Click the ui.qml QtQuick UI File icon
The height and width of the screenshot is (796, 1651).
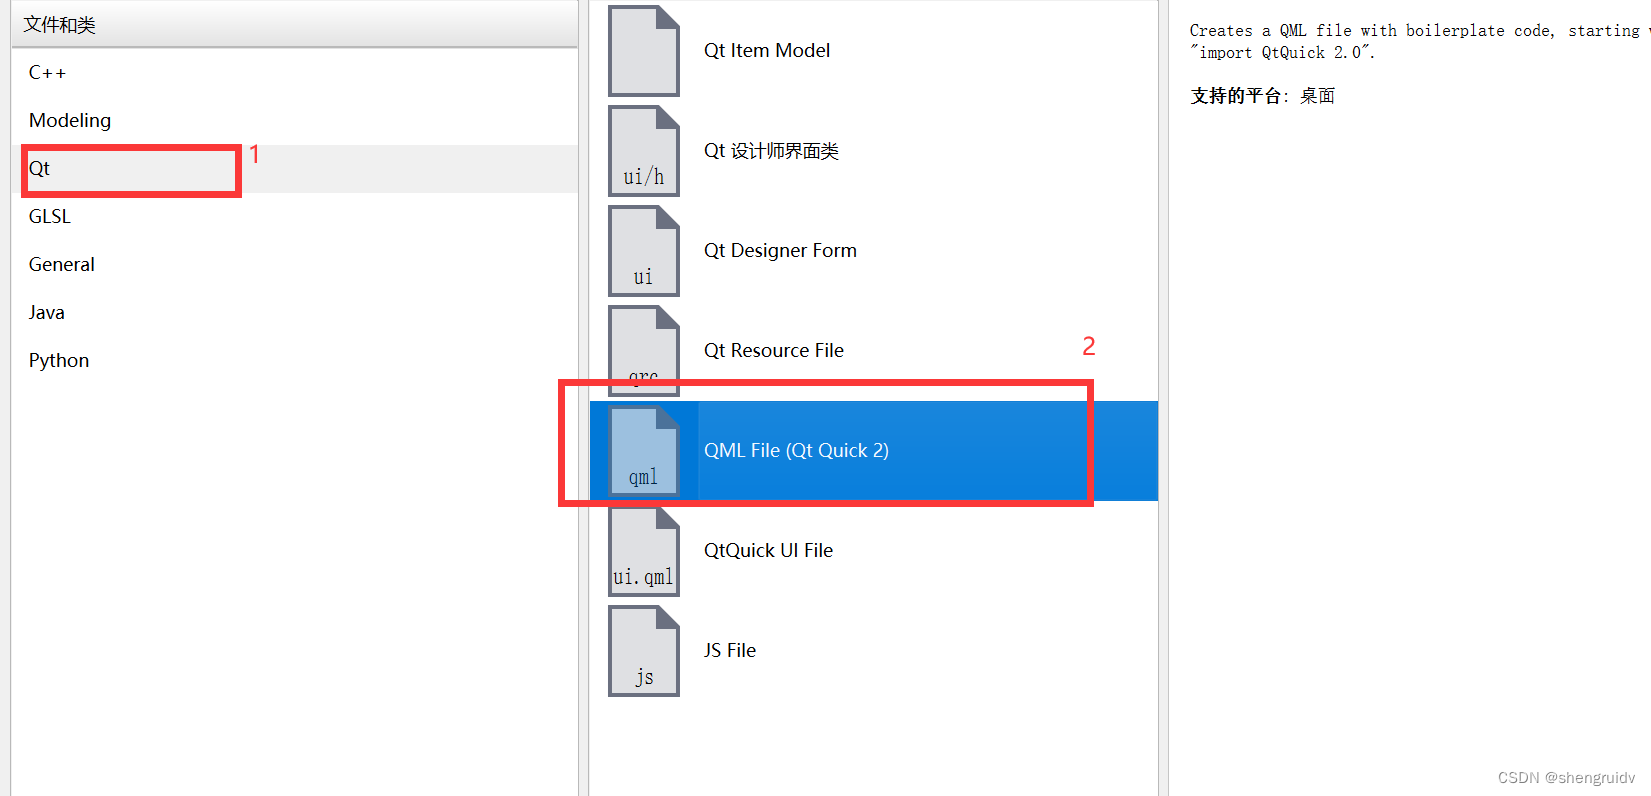point(644,551)
